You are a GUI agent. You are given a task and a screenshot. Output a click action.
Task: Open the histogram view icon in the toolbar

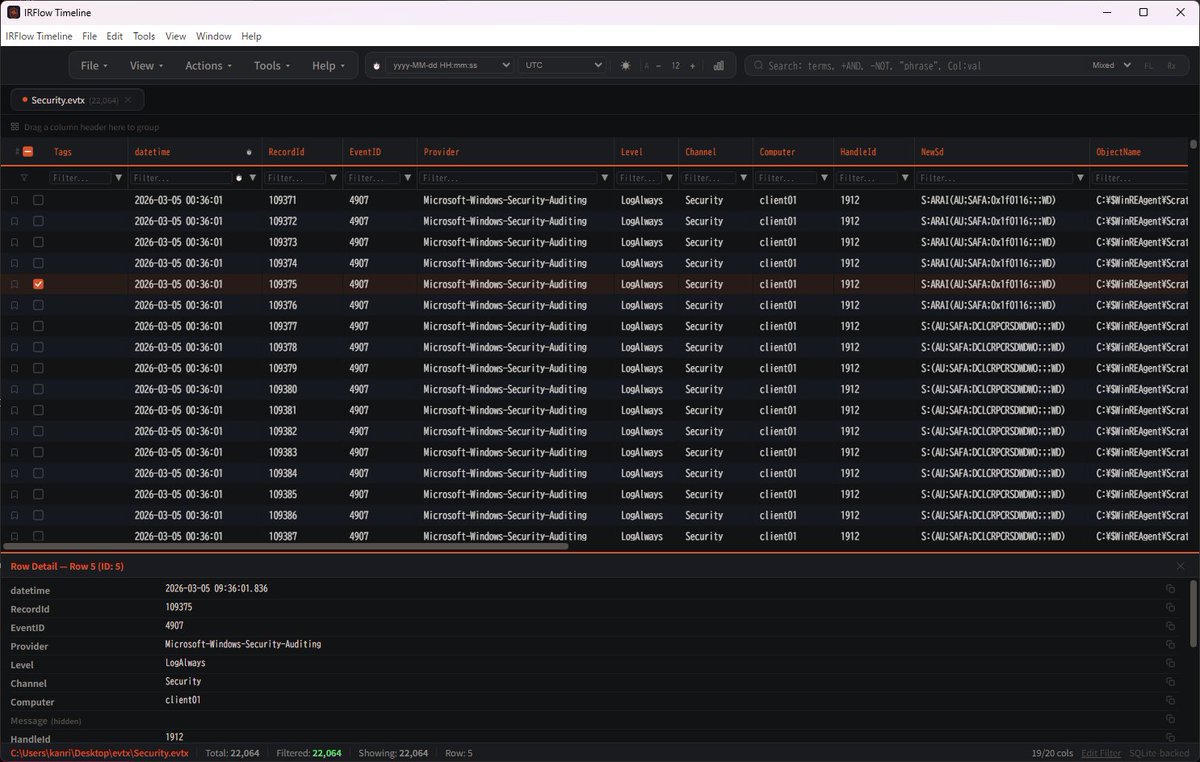[719, 65]
